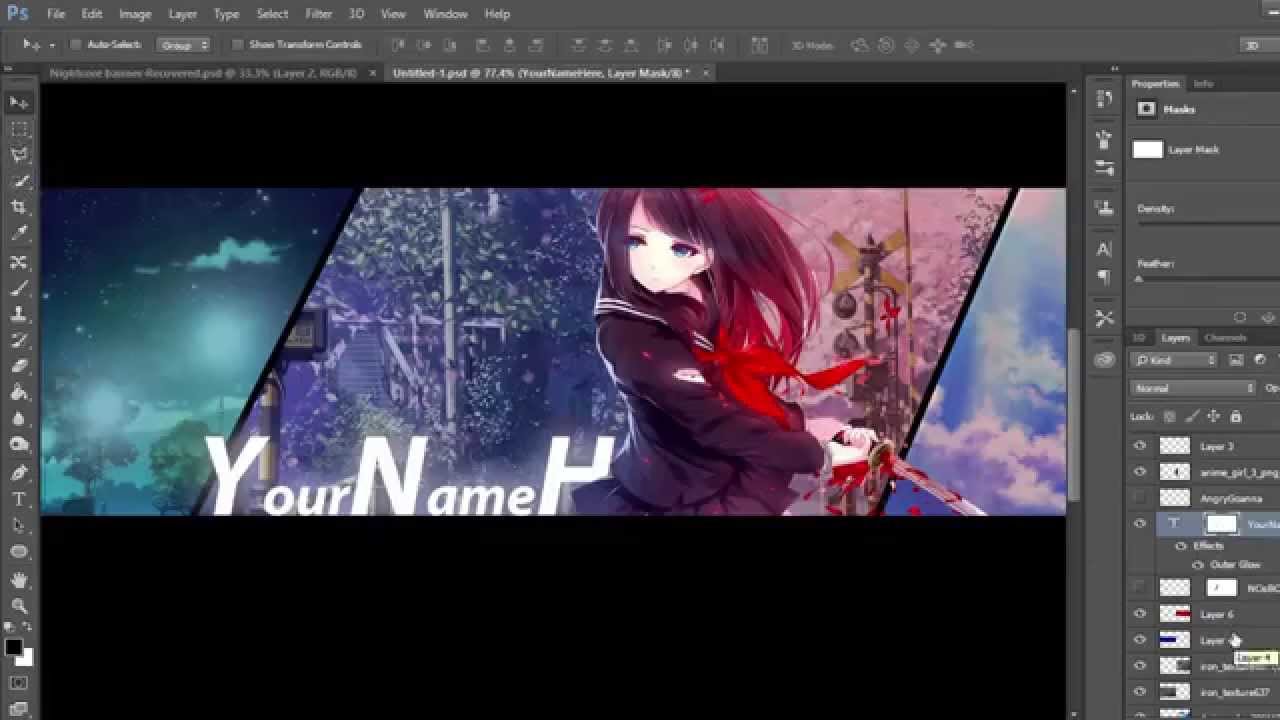1280x720 pixels.
Task: Open the Filter menu
Action: 319,14
